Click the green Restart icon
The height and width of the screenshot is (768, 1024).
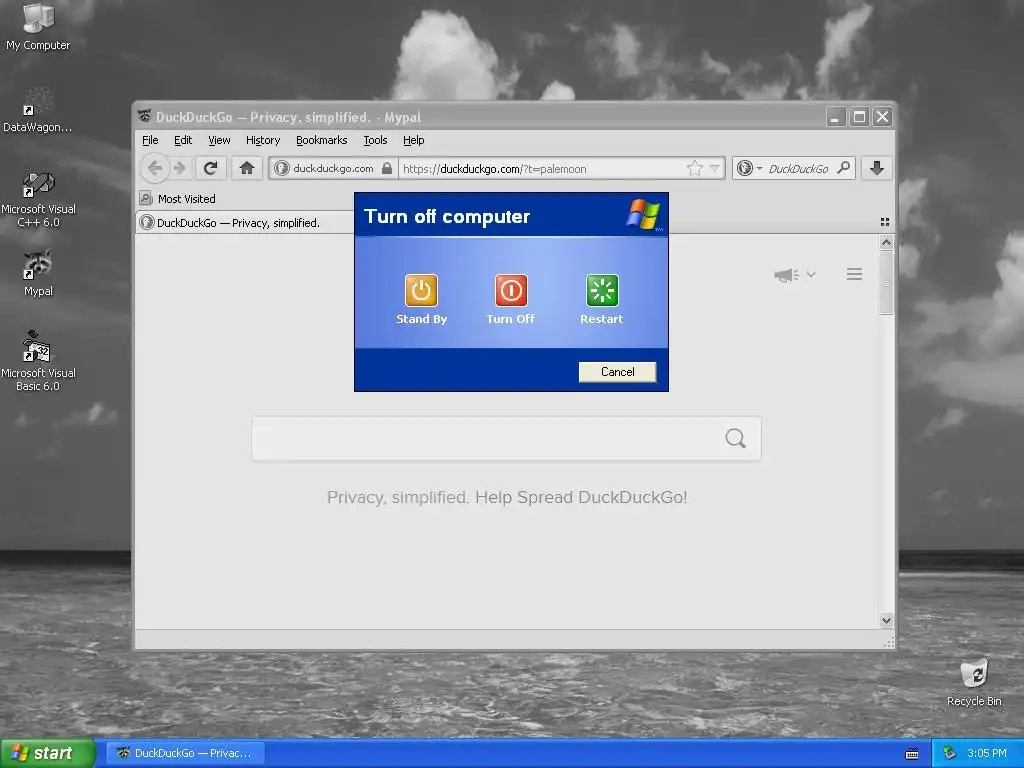pos(601,290)
